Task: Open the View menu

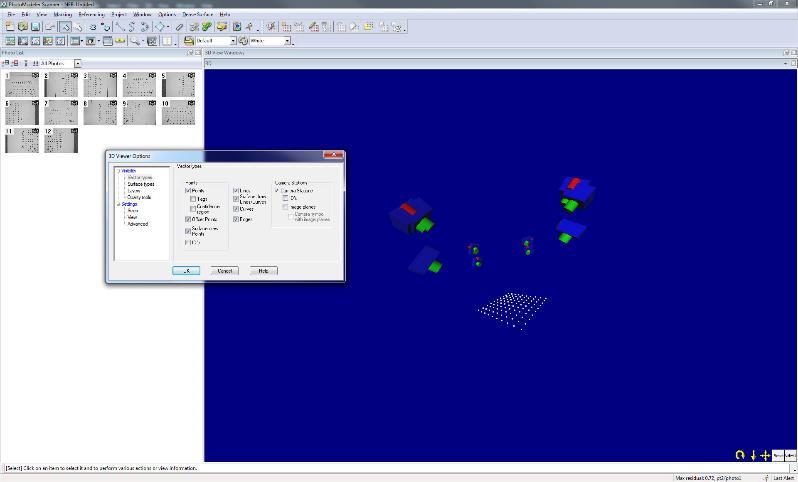Action: [x=42, y=14]
